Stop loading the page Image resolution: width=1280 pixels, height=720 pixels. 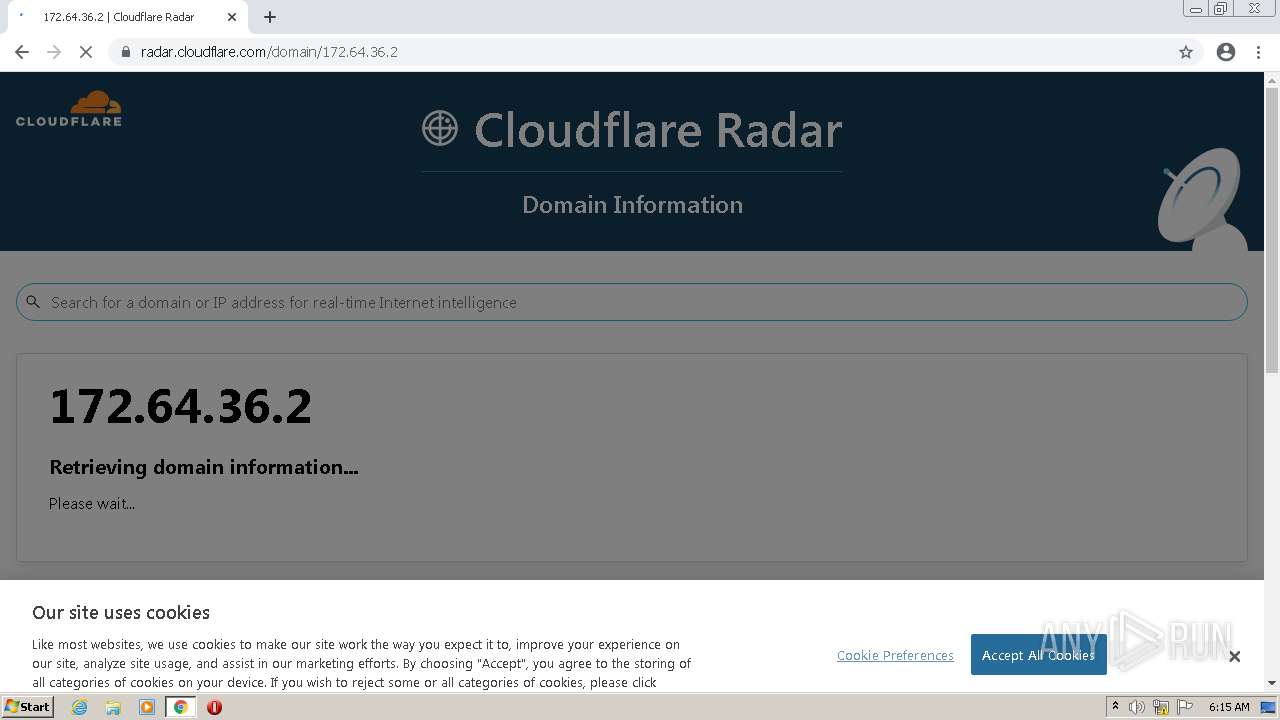(x=86, y=52)
